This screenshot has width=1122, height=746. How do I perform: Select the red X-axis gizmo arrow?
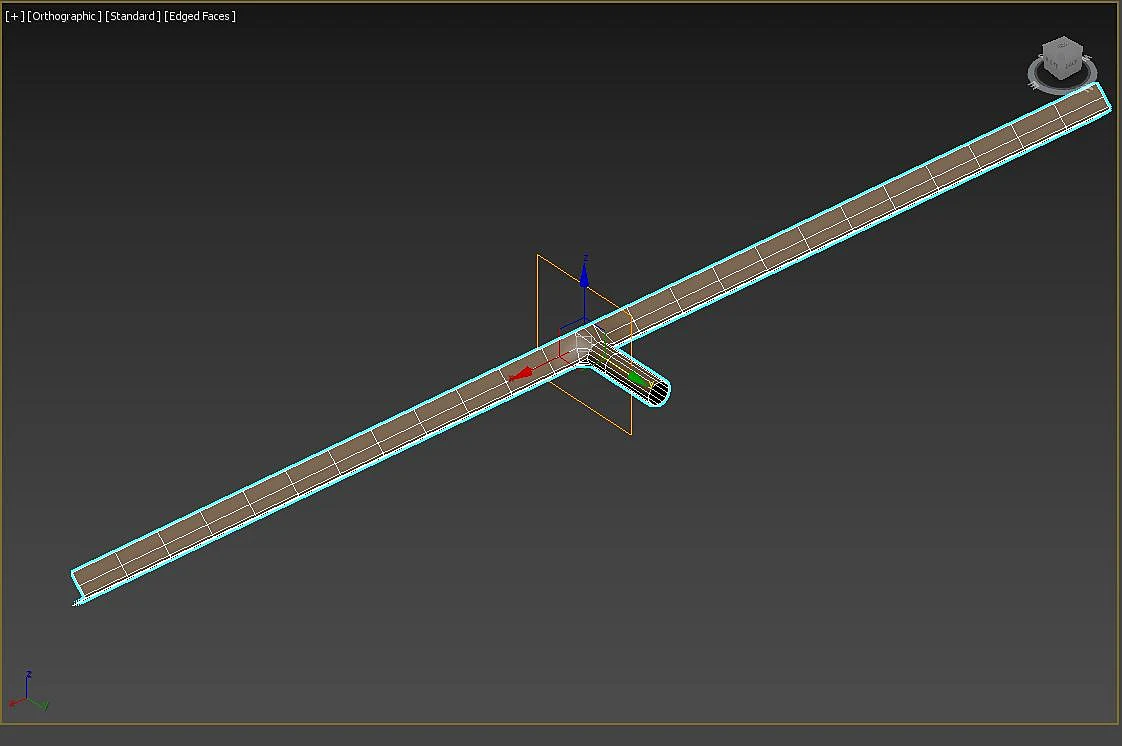pos(522,373)
